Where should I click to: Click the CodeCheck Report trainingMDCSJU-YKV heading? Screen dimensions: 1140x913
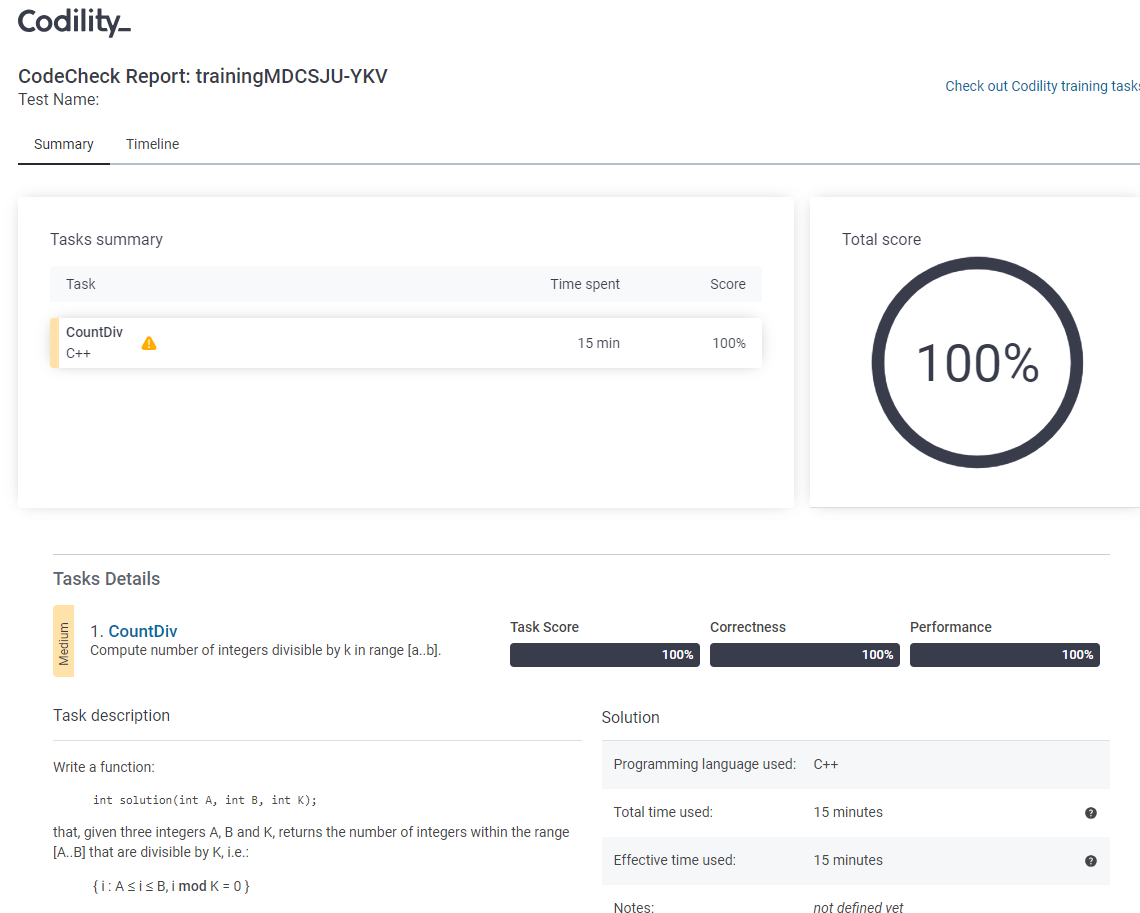(203, 76)
